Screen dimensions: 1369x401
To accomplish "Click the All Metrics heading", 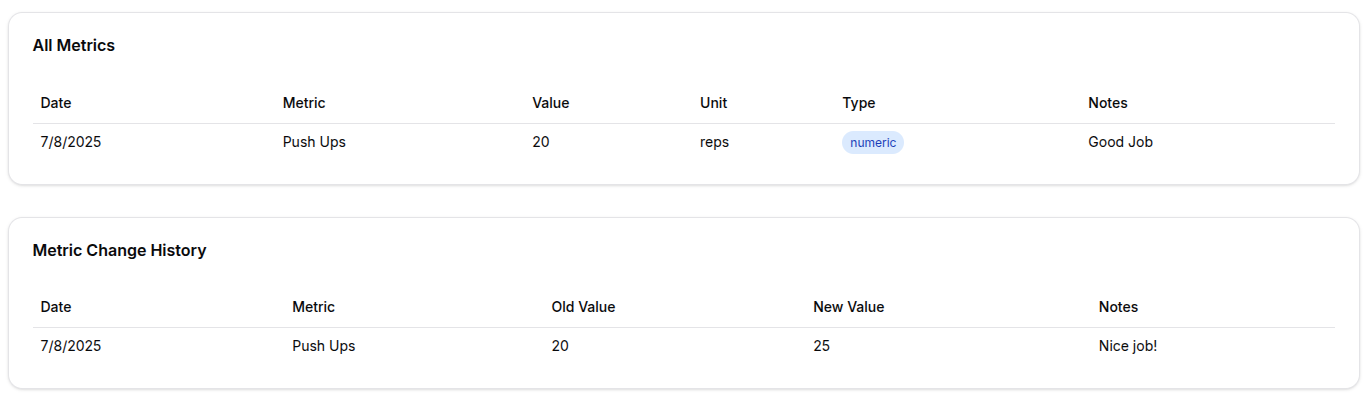I will 74,46.
